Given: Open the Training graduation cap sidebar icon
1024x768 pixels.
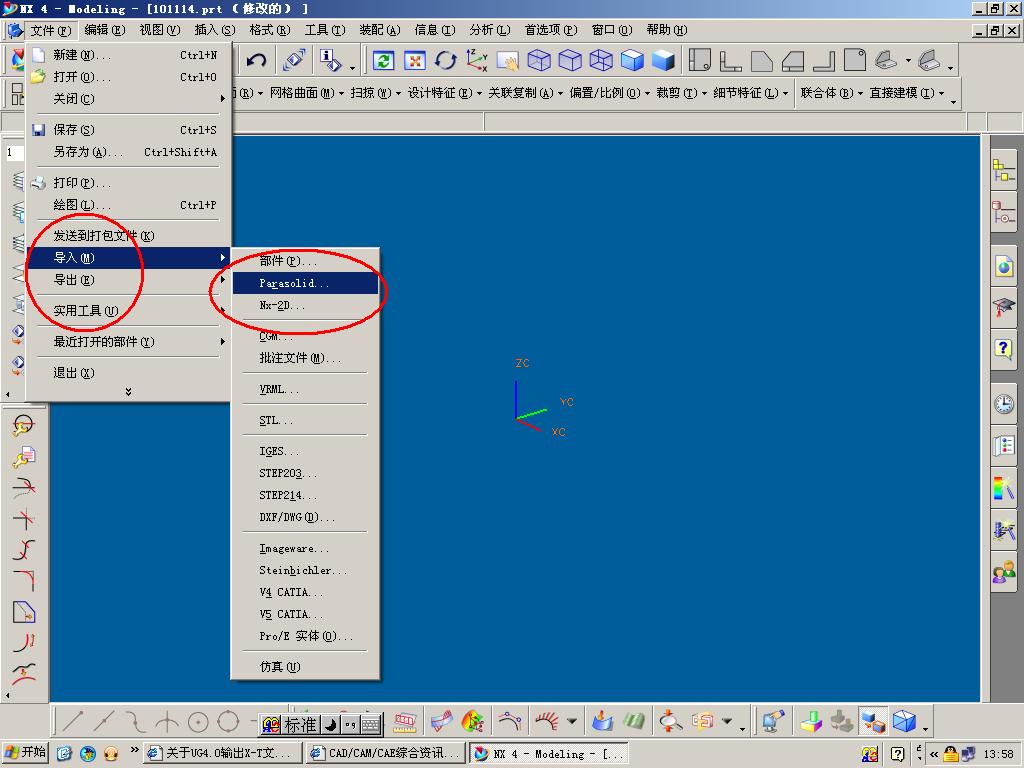Looking at the screenshot, I should coord(1004,308).
